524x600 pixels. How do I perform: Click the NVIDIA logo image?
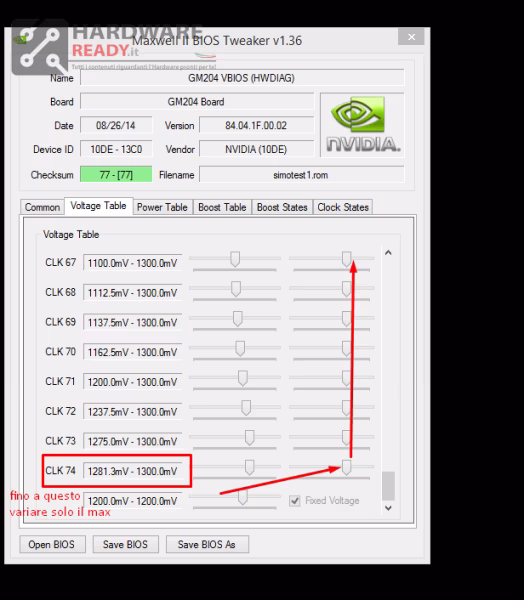click(362, 125)
